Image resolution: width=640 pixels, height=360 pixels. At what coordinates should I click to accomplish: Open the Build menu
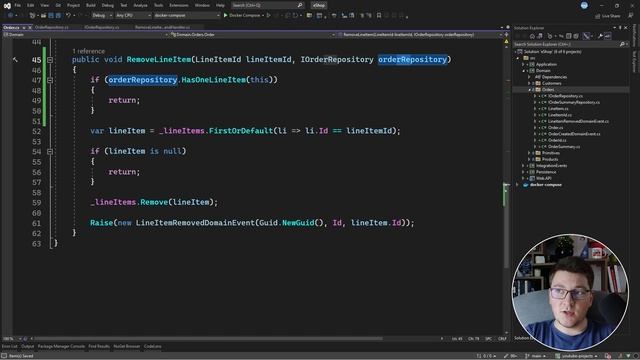coord(91,5)
